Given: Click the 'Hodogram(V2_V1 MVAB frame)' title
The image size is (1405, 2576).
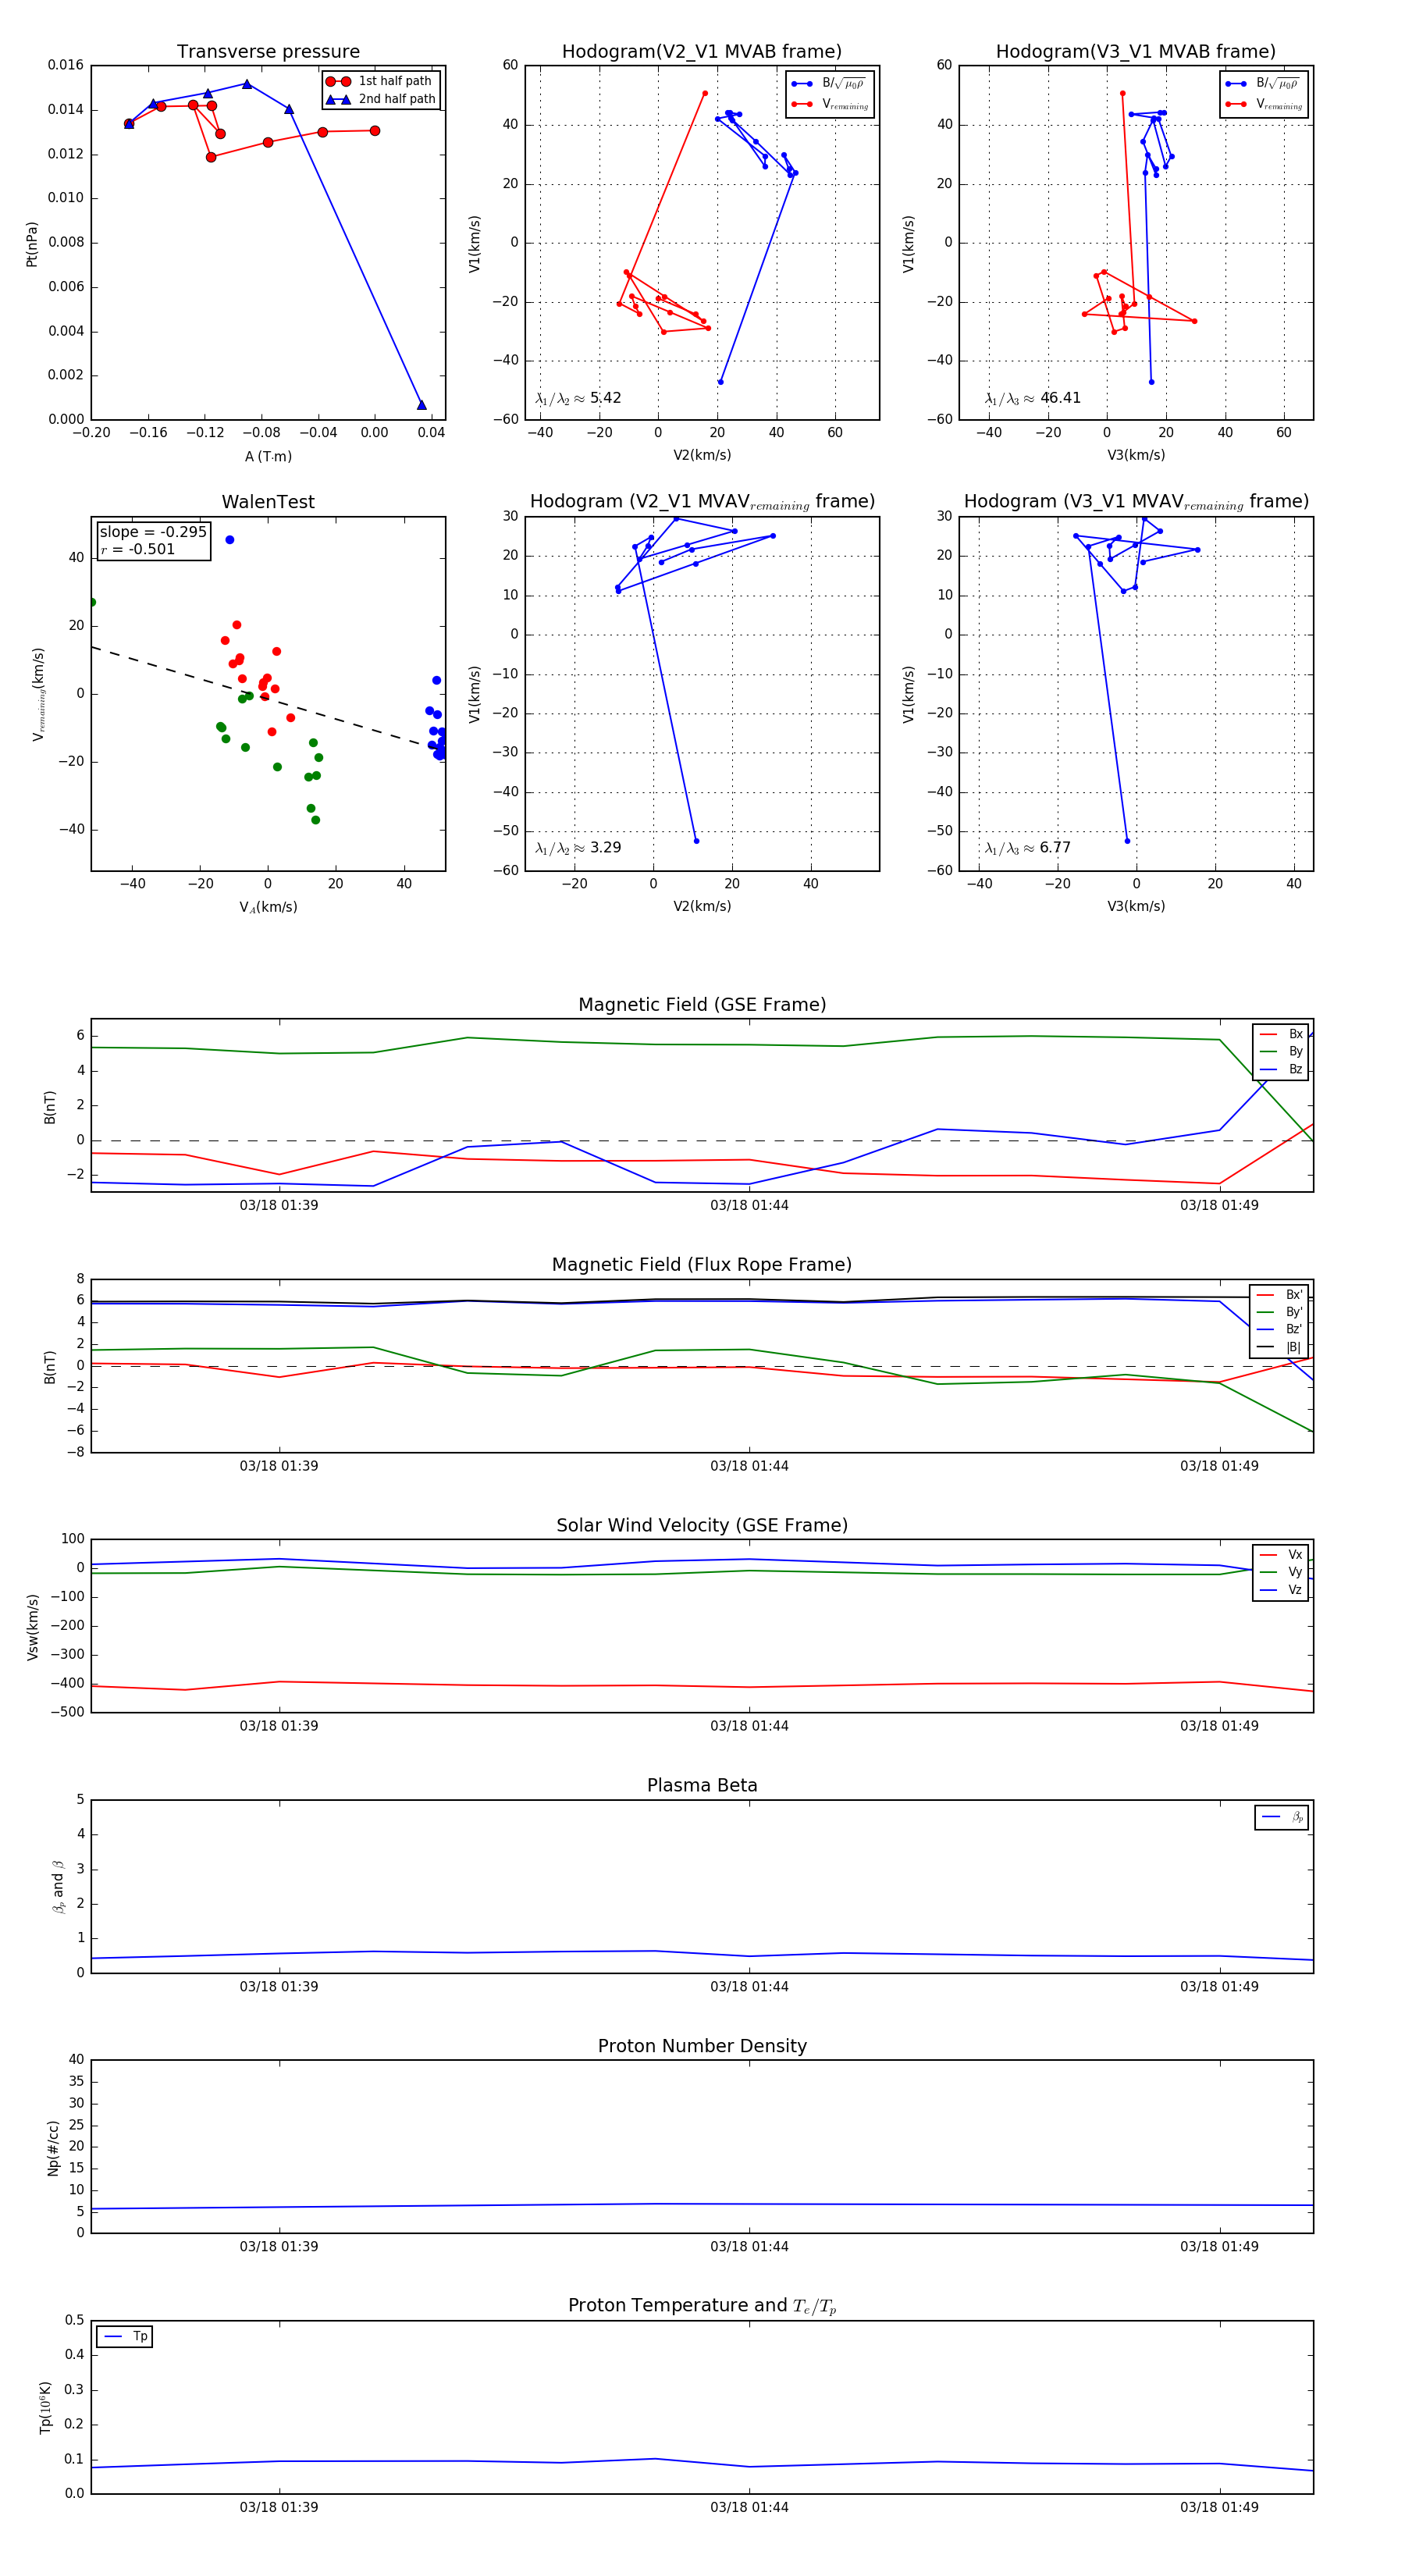Looking at the screenshot, I should coord(702,52).
